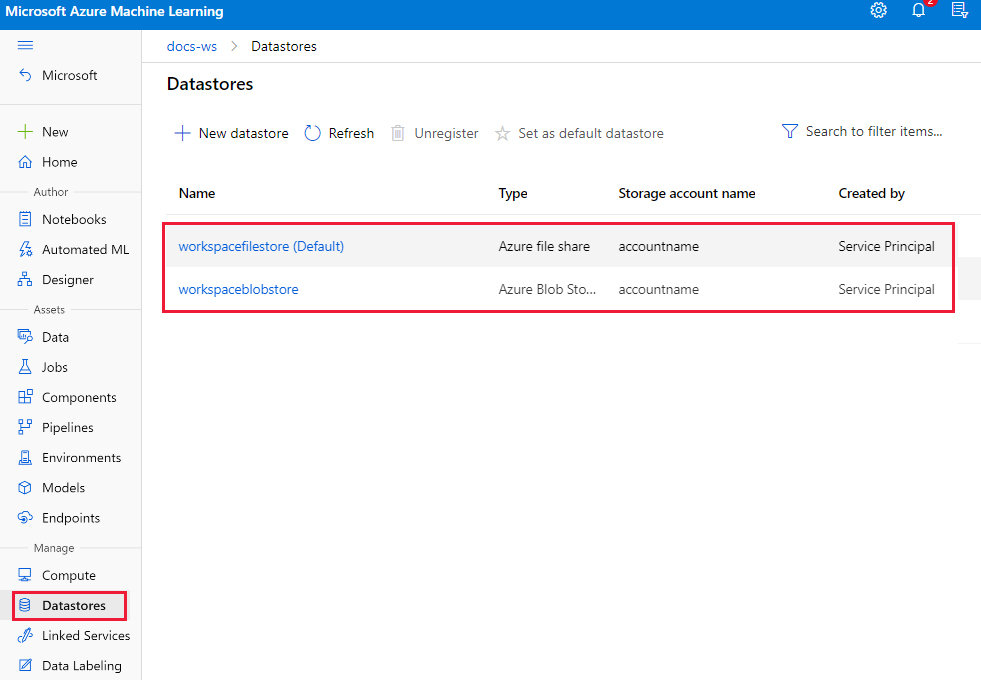Screen dimensions: 981x680
Task: Click the Data icon in sidebar
Action: 25,337
